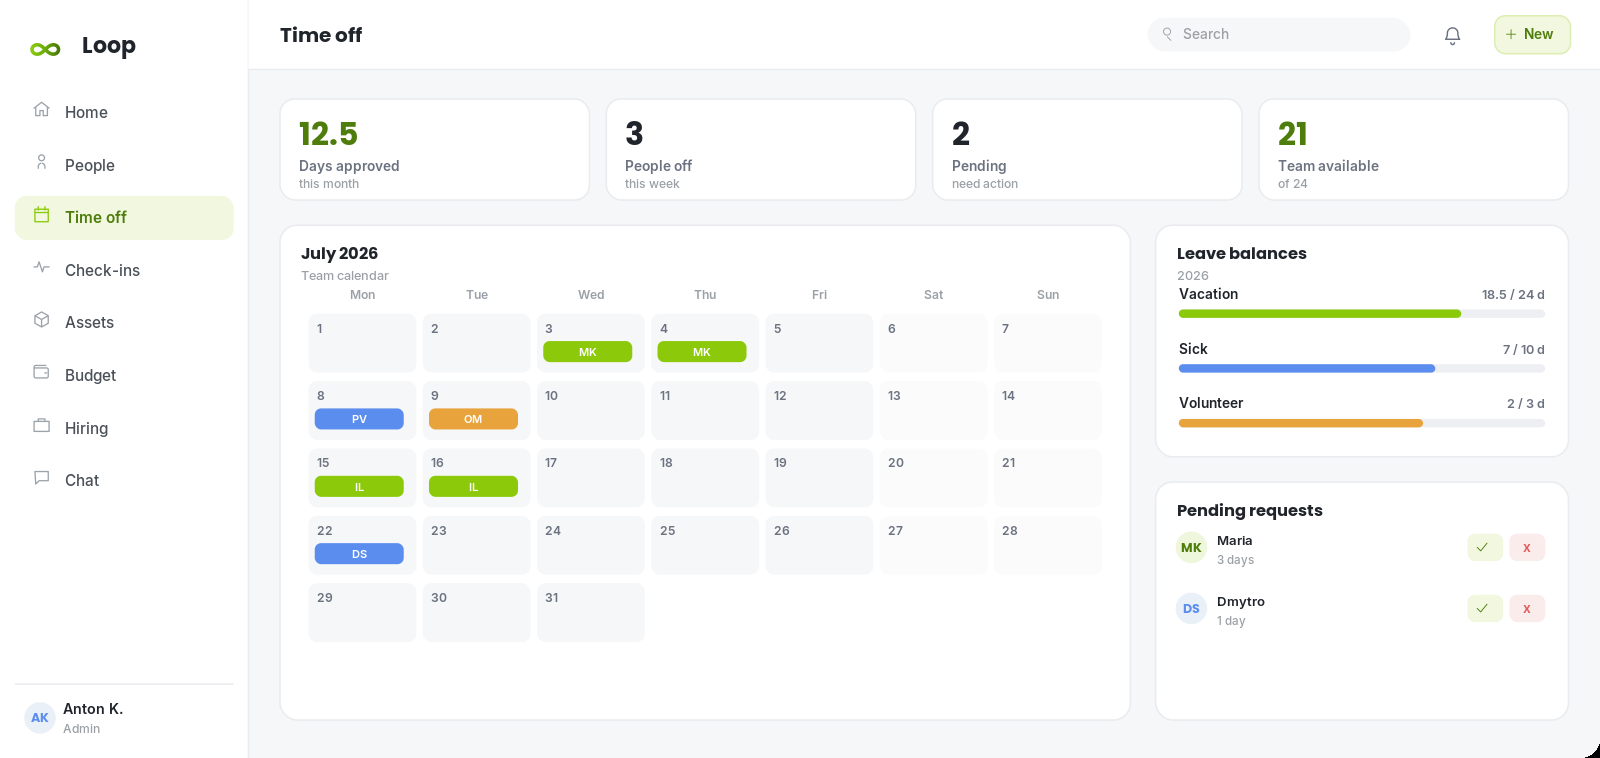Image resolution: width=1600 pixels, height=758 pixels.
Task: Navigate to Check-ins
Action: click(124, 270)
